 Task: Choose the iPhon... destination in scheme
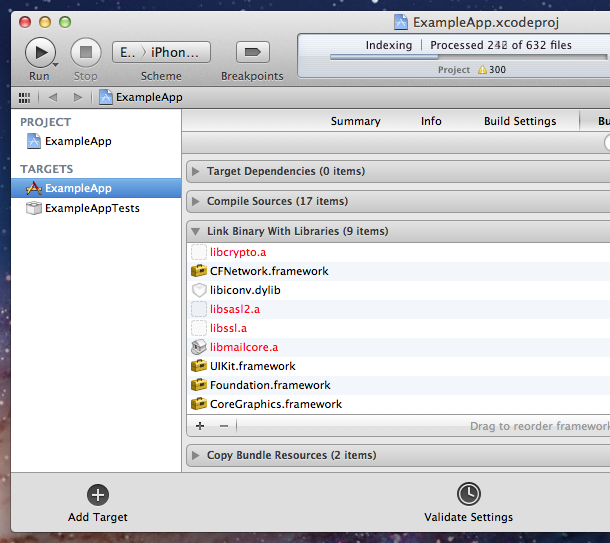click(175, 52)
